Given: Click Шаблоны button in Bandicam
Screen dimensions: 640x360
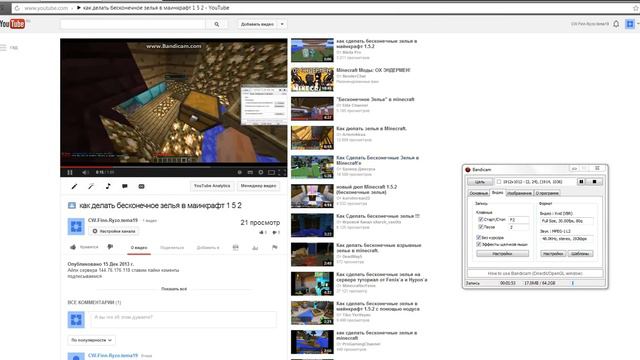Looking at the screenshot, I should coord(580,253).
